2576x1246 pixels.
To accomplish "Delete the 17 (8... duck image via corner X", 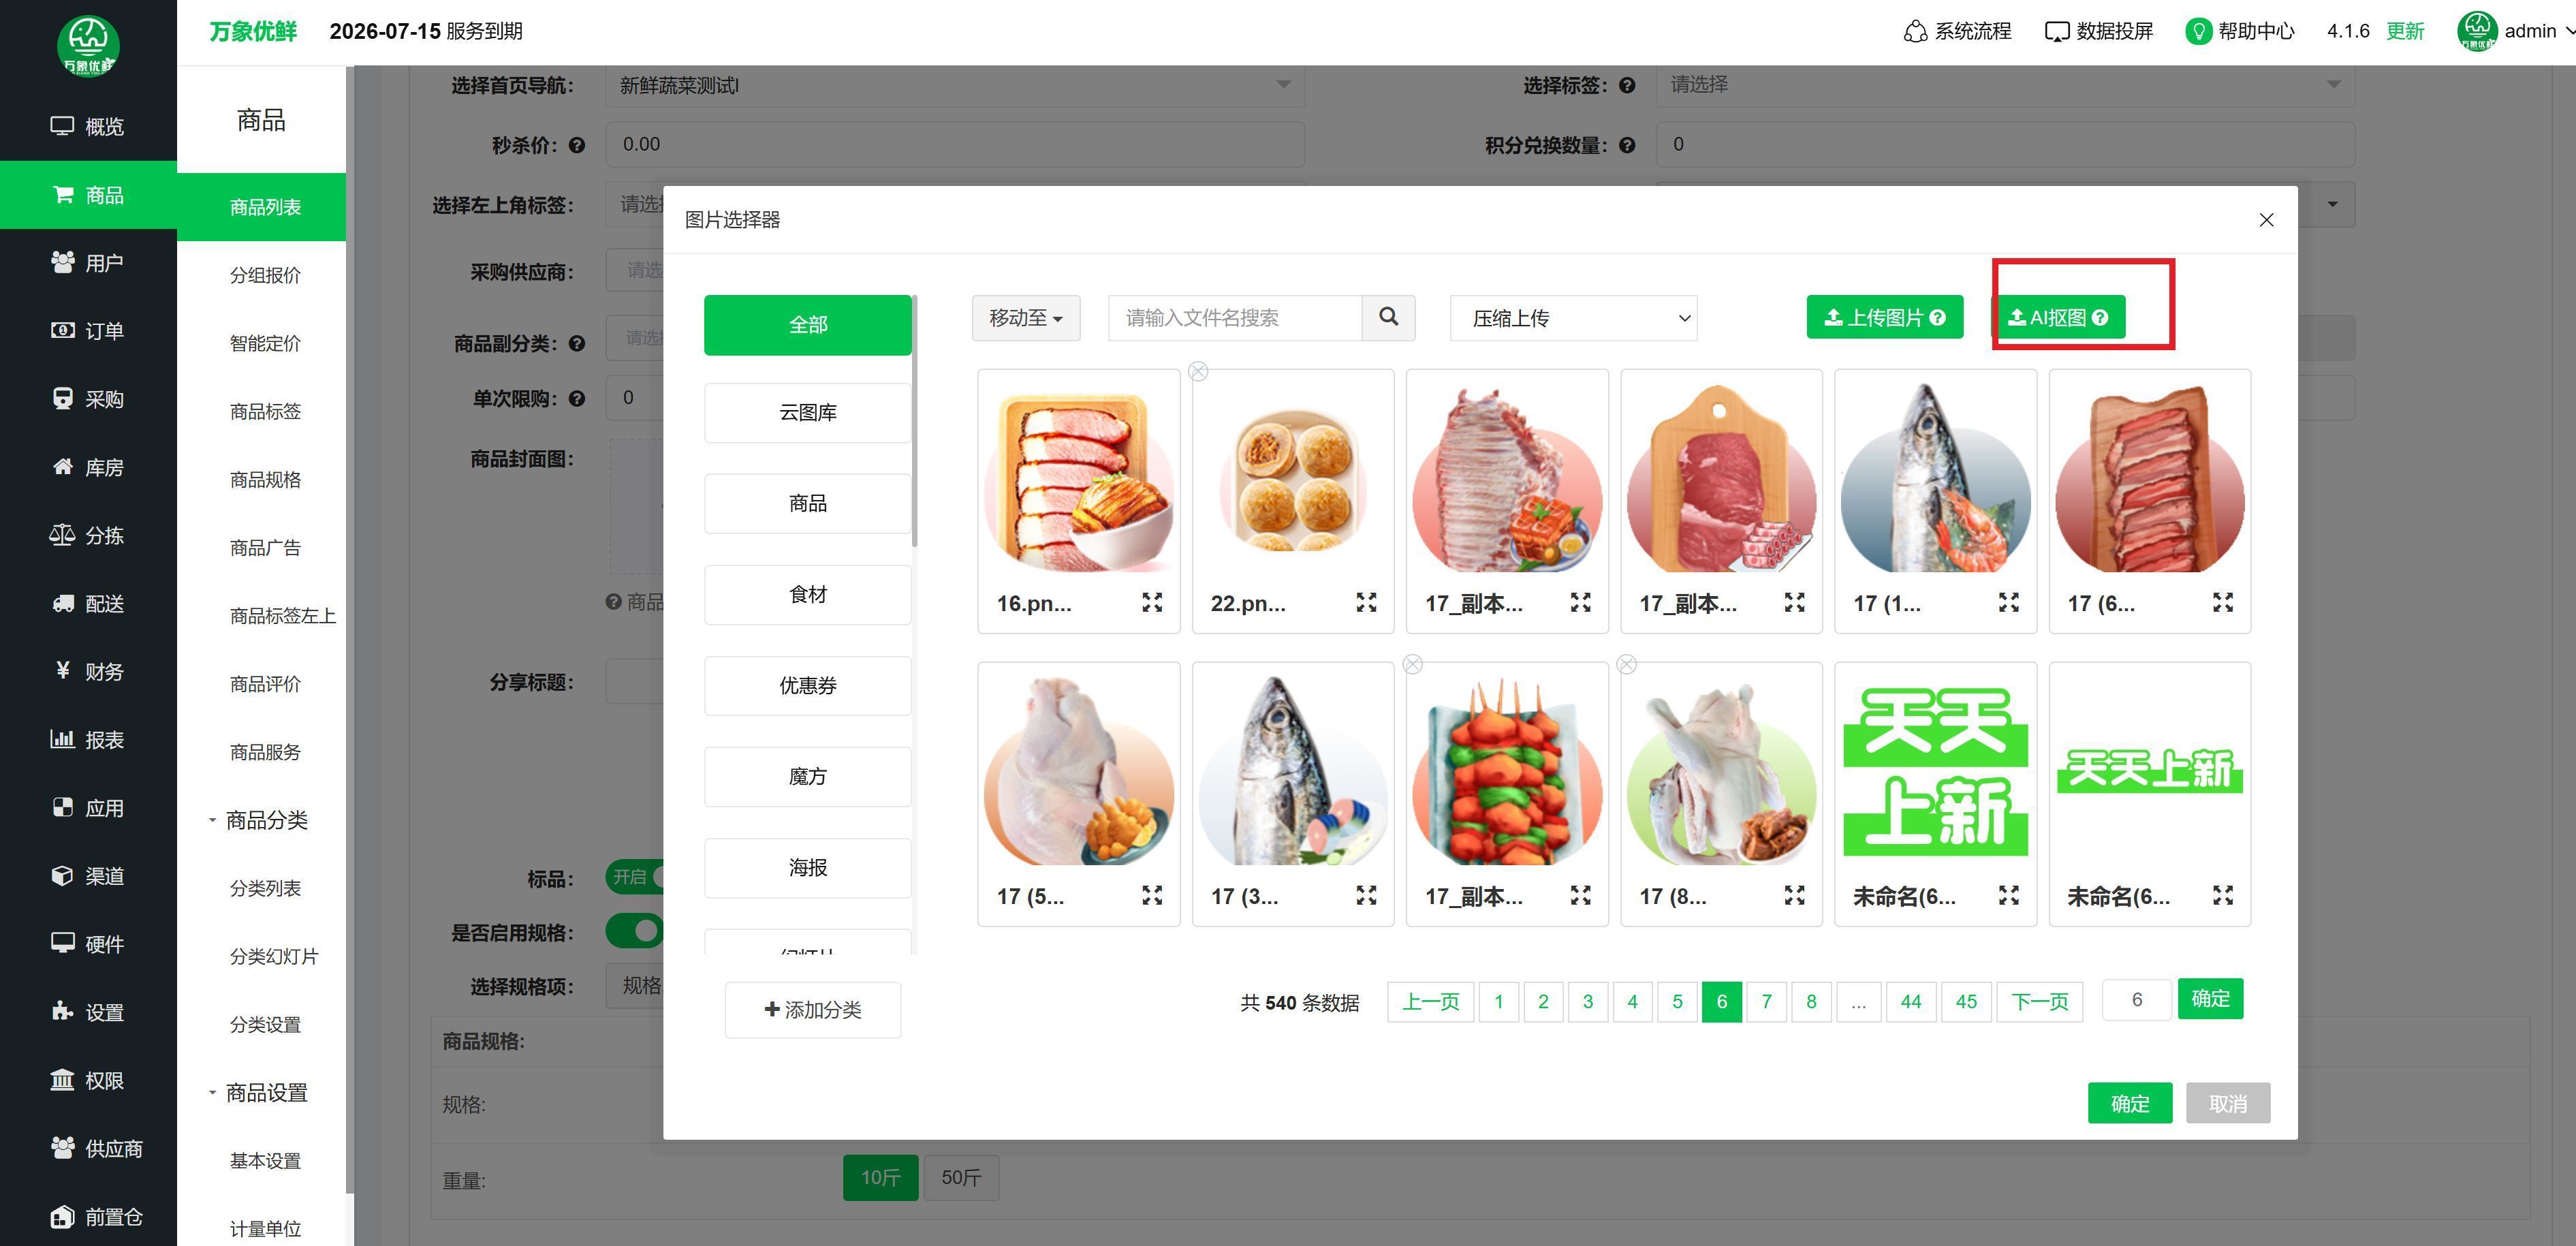I will [x=1627, y=665].
